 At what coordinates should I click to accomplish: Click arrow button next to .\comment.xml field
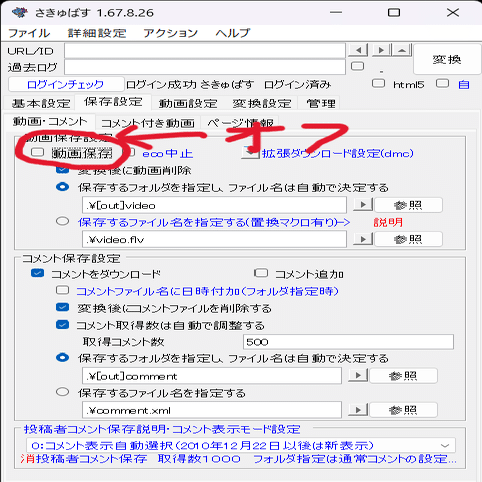[x=358, y=410]
